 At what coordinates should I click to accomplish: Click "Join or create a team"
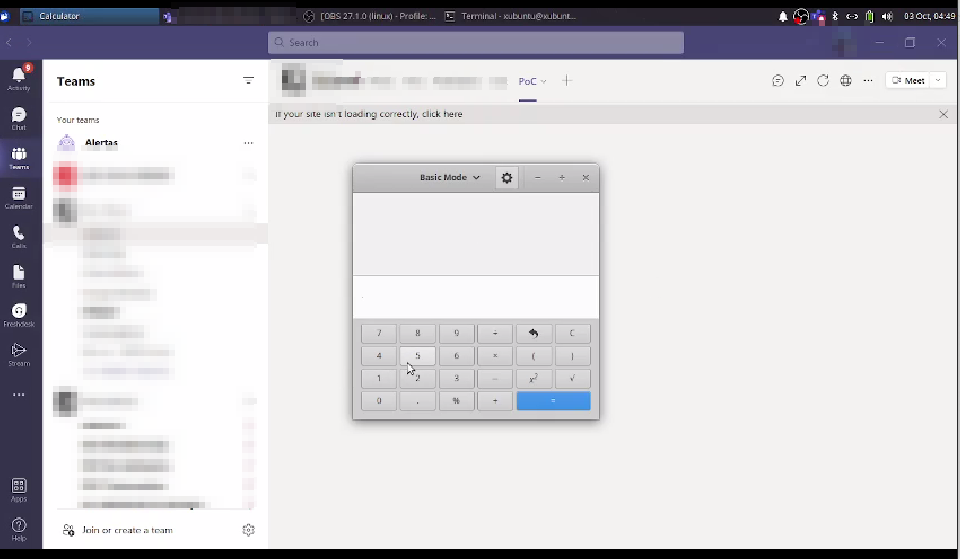pos(127,530)
